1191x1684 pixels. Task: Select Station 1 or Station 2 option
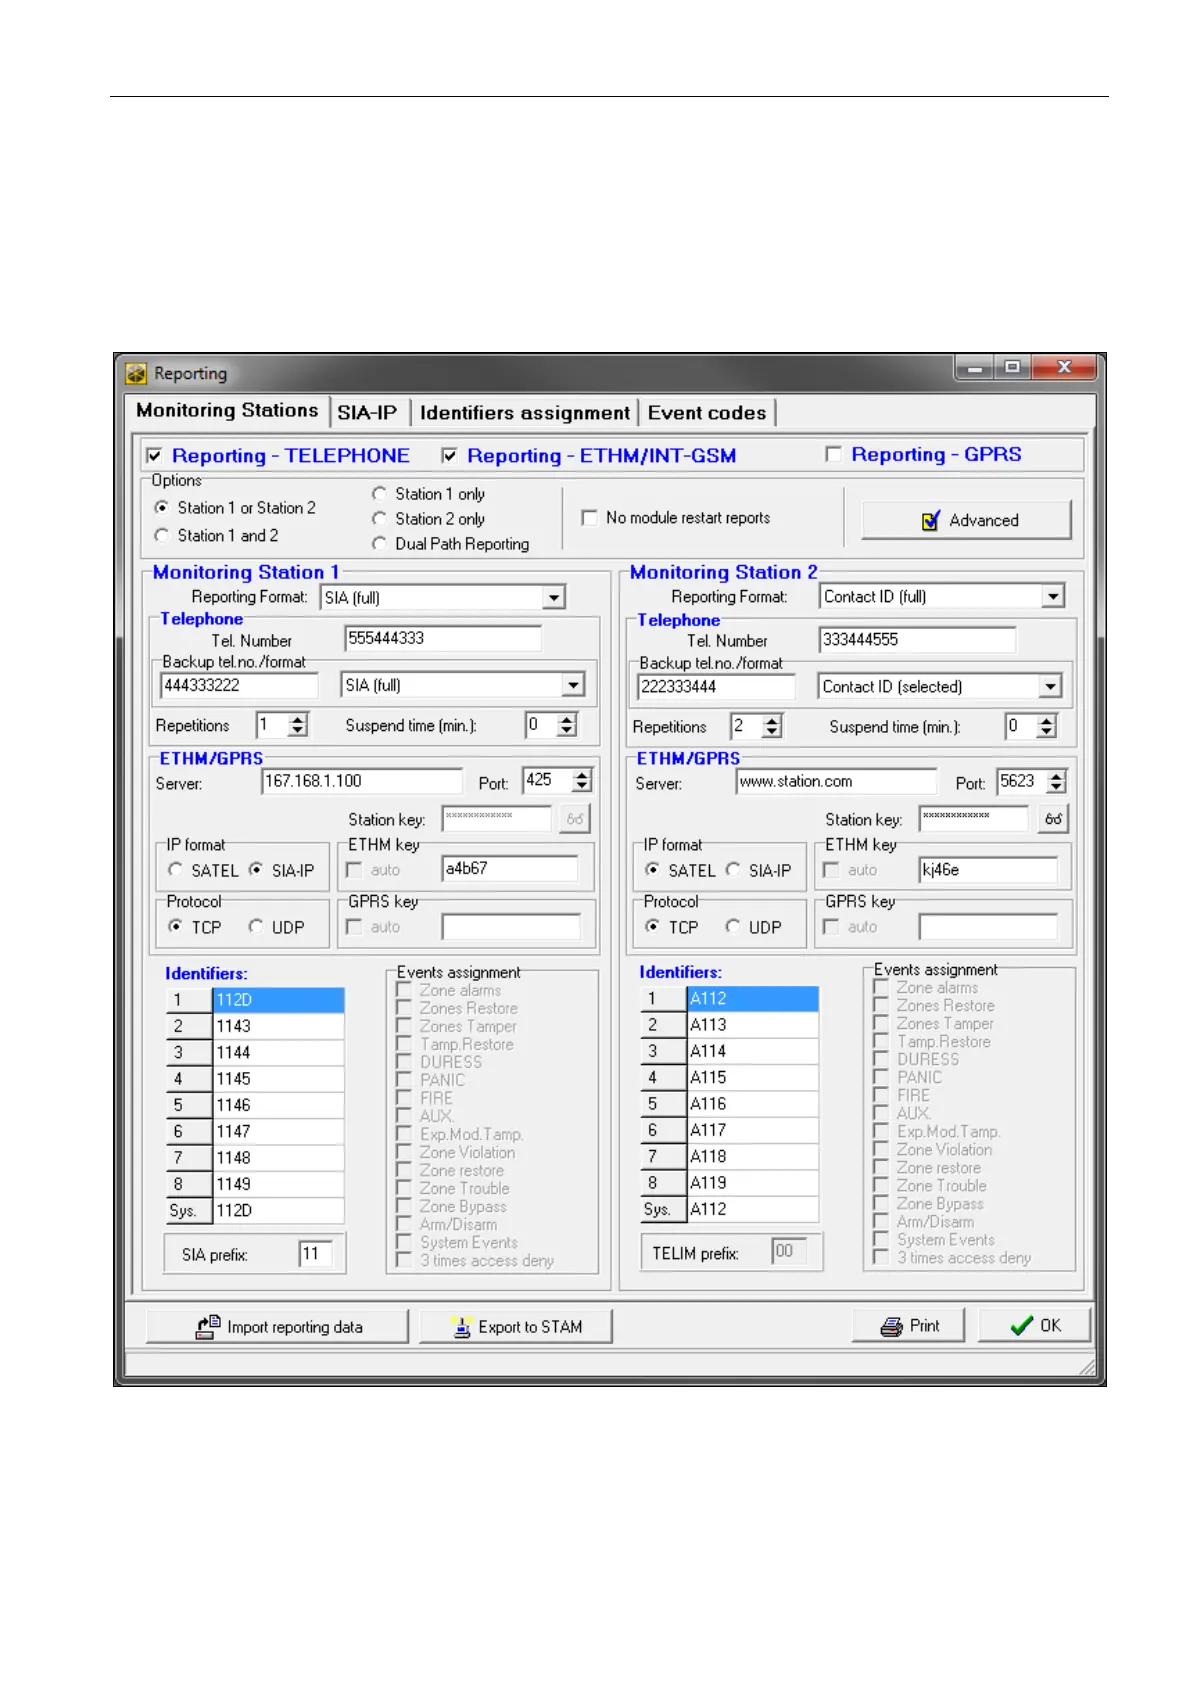click(x=162, y=508)
